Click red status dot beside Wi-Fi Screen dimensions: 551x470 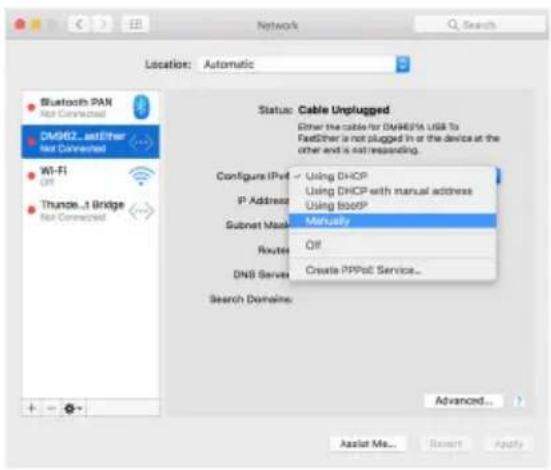click(x=32, y=175)
